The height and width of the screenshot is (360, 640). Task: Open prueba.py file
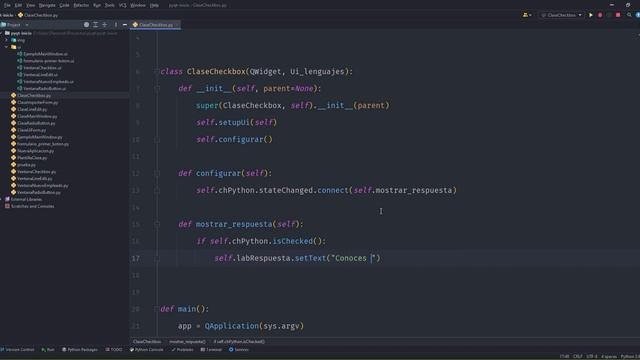tap(23, 165)
